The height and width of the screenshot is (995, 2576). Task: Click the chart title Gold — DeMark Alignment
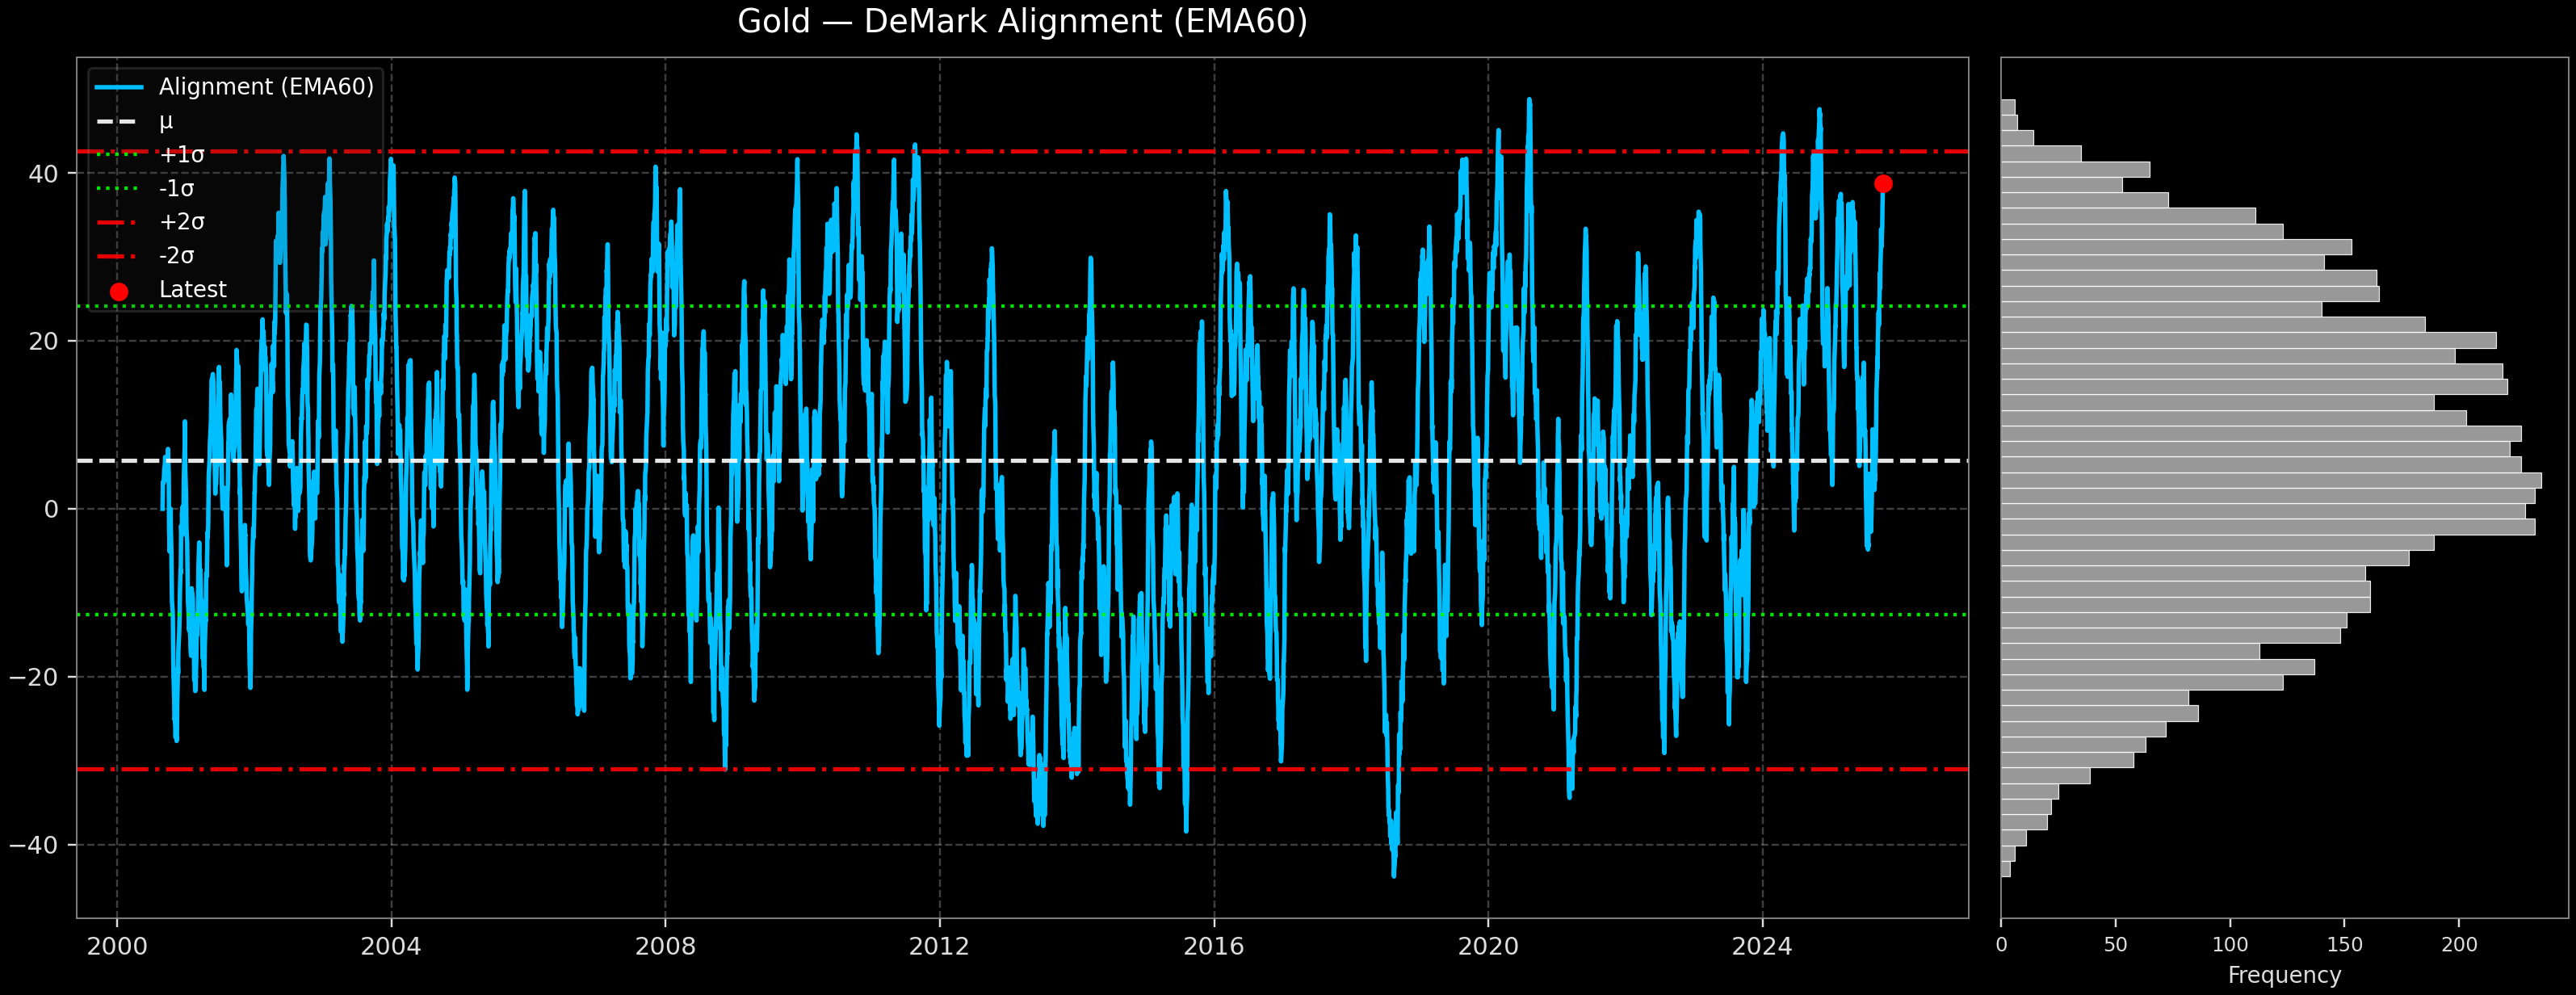tap(1022, 22)
